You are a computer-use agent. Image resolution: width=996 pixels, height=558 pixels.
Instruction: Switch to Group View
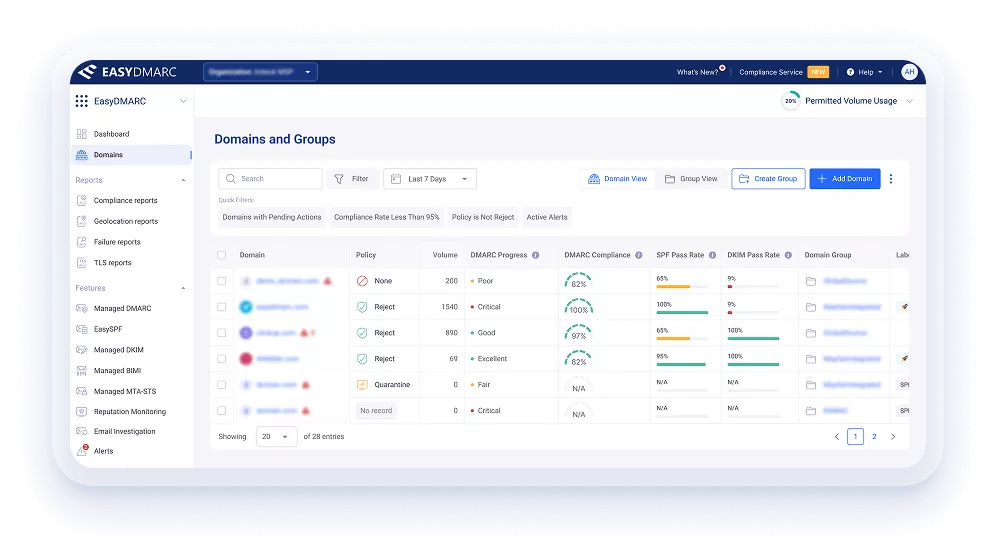click(x=691, y=179)
